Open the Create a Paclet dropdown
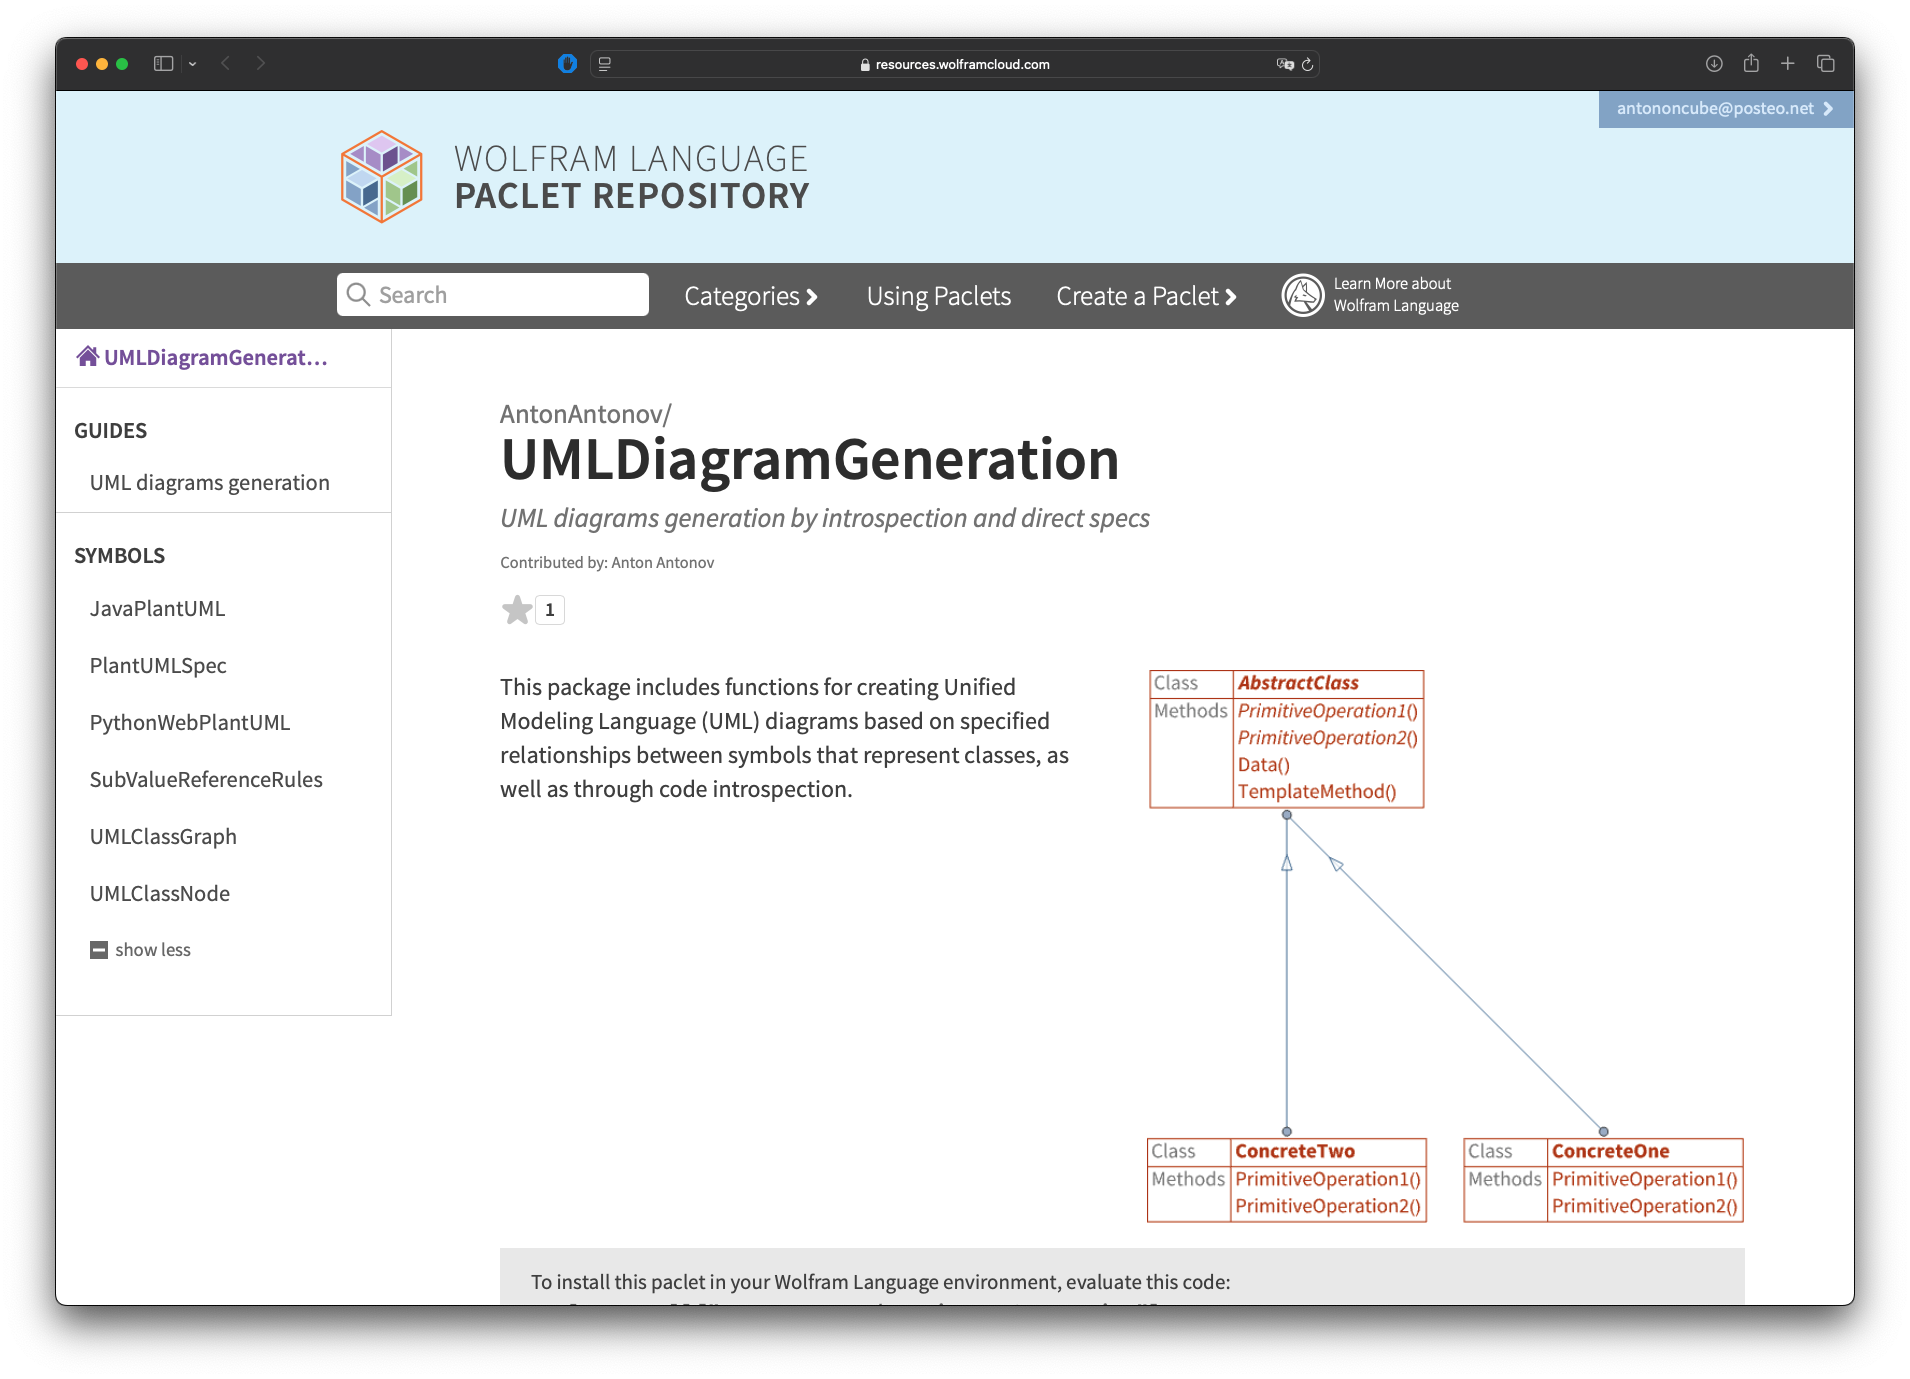The width and height of the screenshot is (1910, 1379). point(1146,296)
